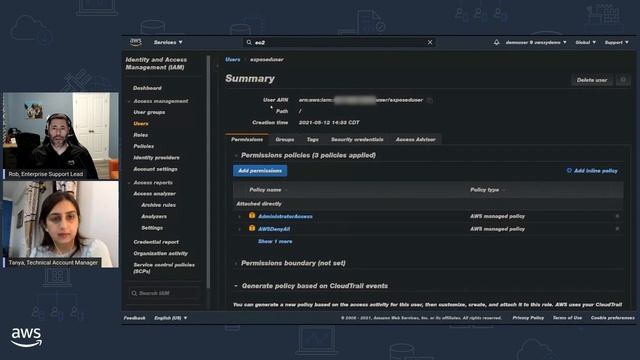Open the Services dropdown menu
Image resolution: width=640 pixels, height=360 pixels.
pyautogui.click(x=168, y=42)
